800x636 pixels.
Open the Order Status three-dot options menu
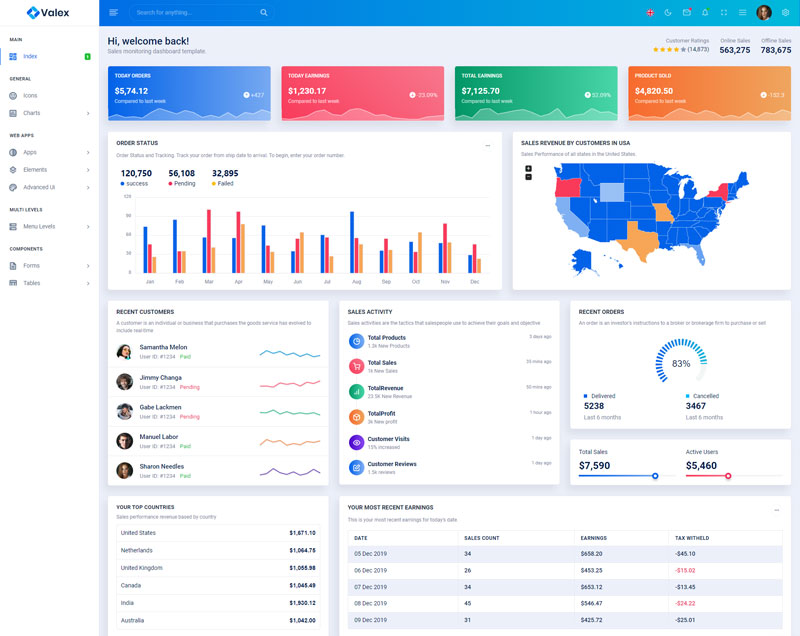point(488,145)
